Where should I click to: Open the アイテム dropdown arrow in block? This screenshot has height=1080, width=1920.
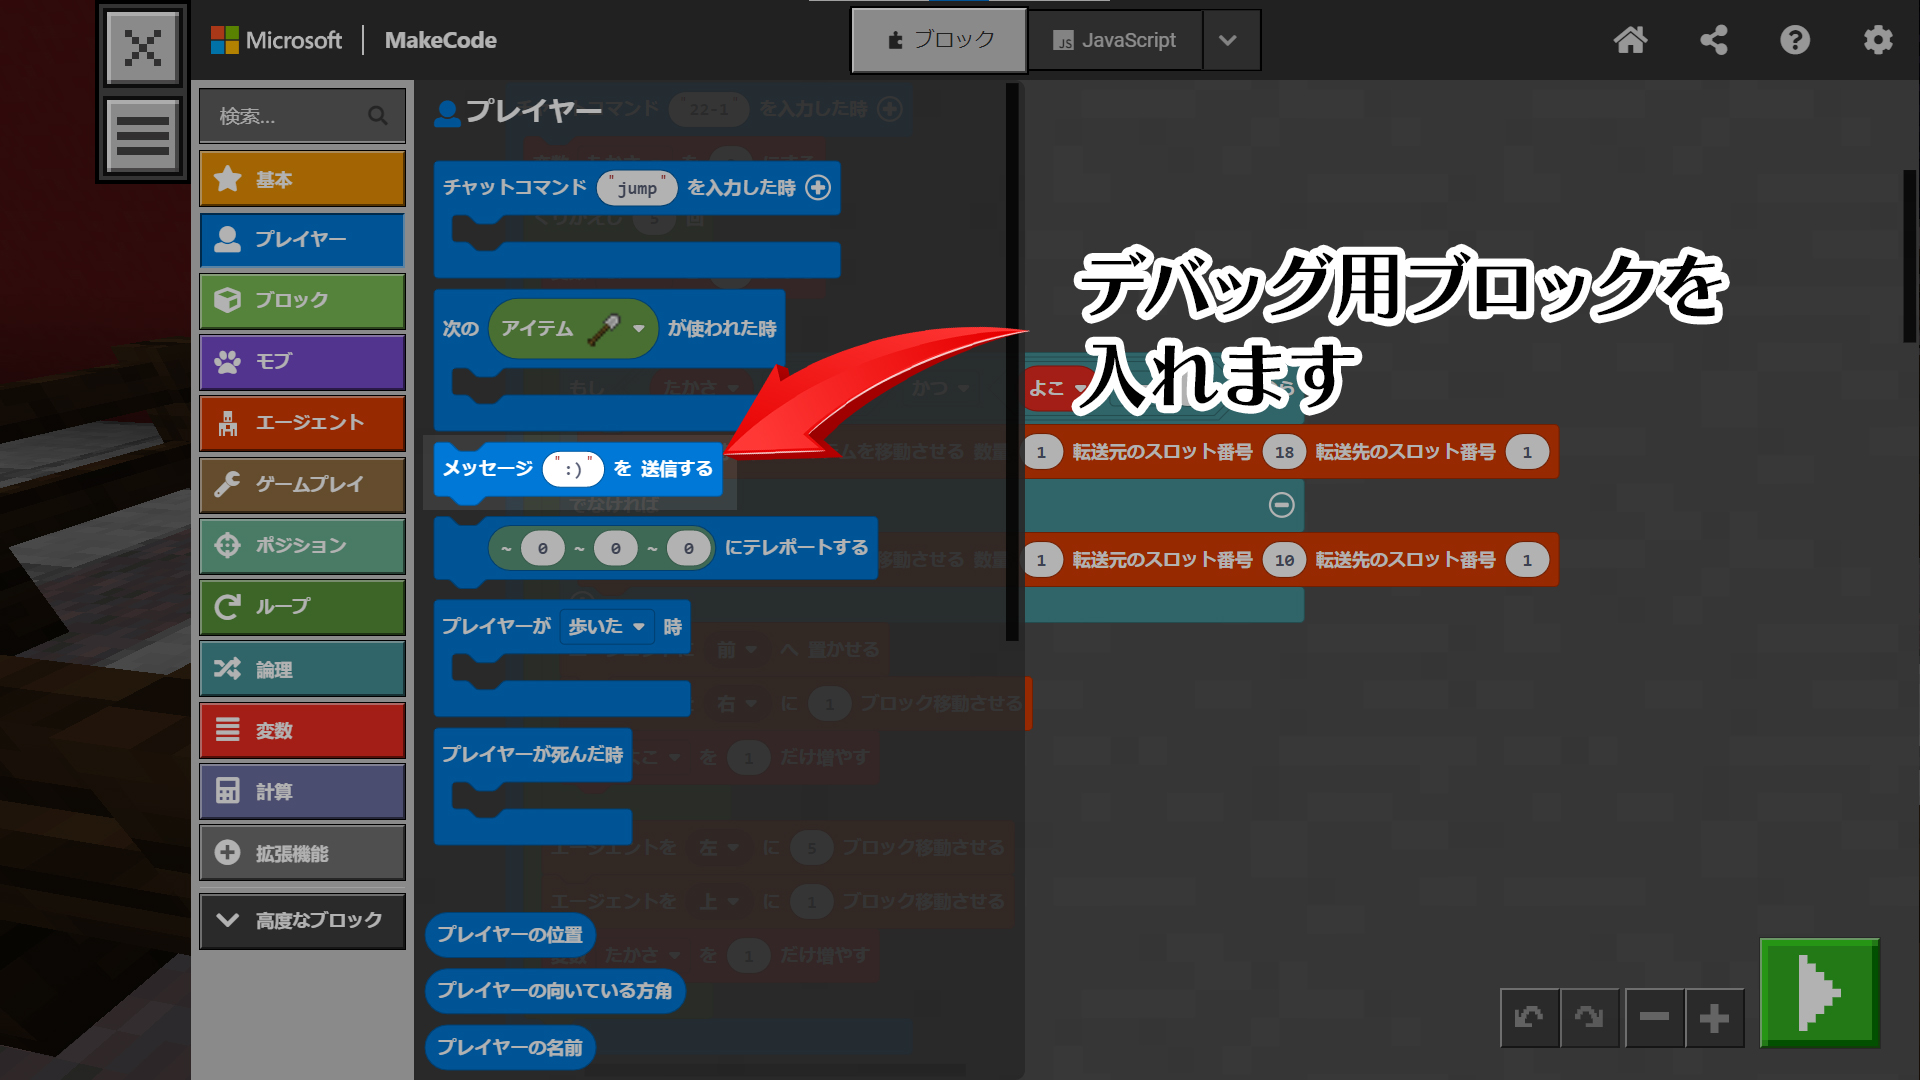click(x=639, y=328)
